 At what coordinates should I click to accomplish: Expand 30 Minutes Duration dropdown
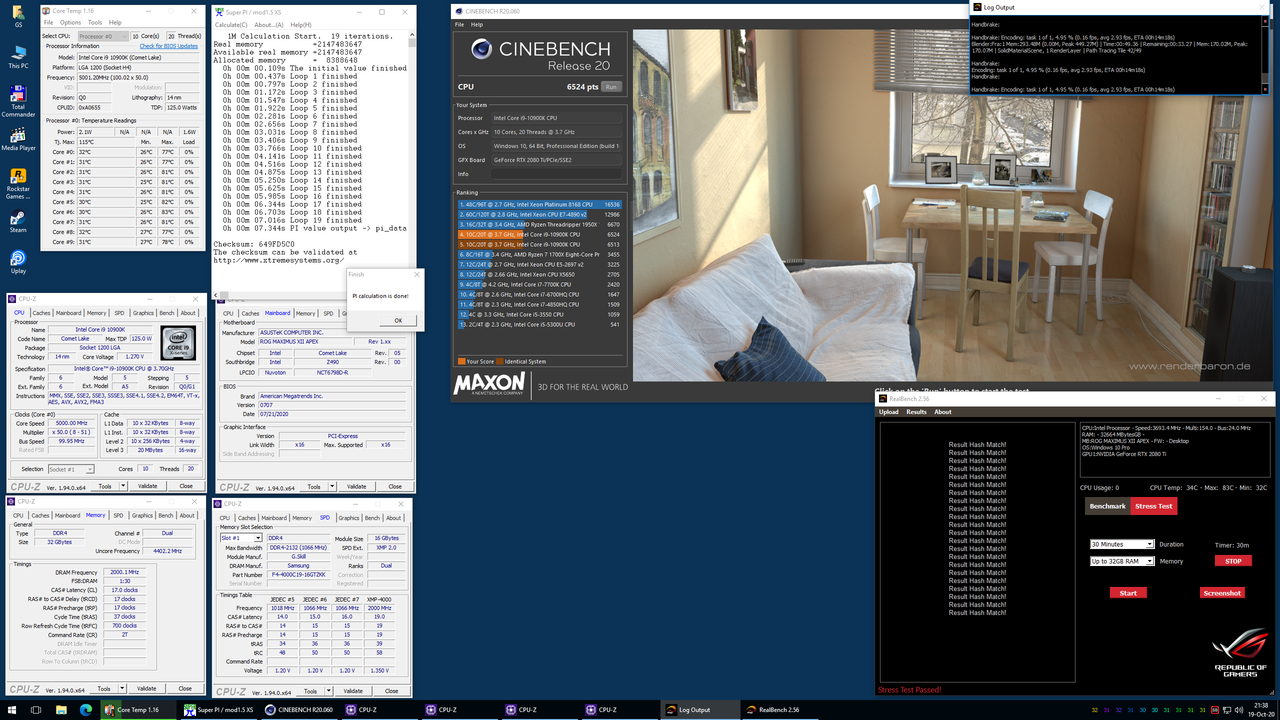click(1122, 545)
